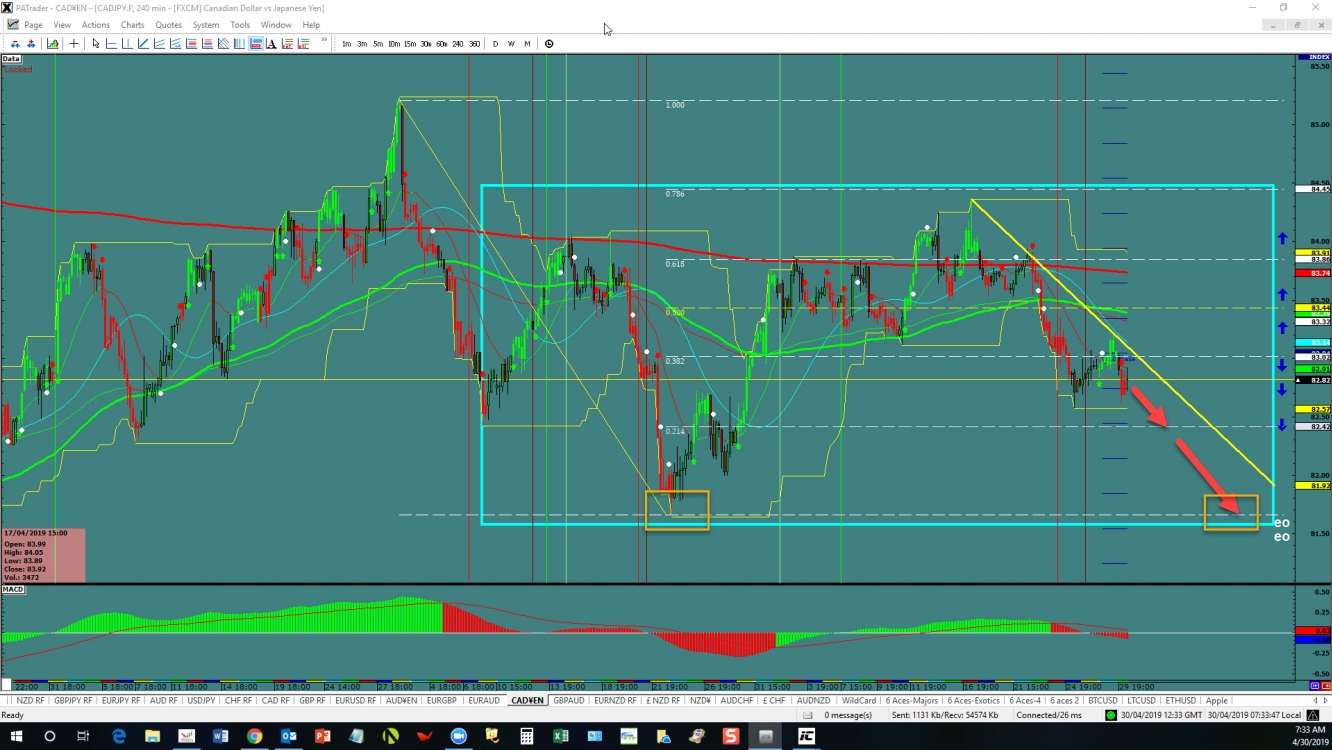
Task: Open the System menu
Action: pos(205,25)
